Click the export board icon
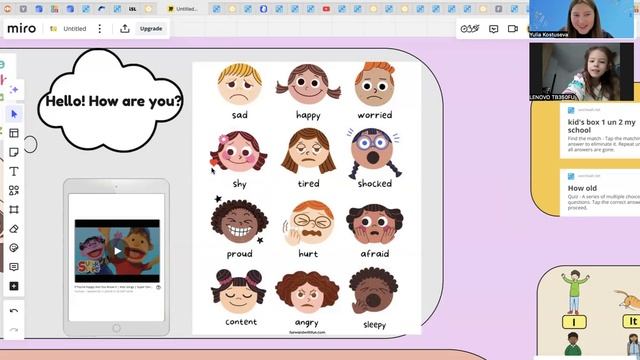 pos(125,29)
